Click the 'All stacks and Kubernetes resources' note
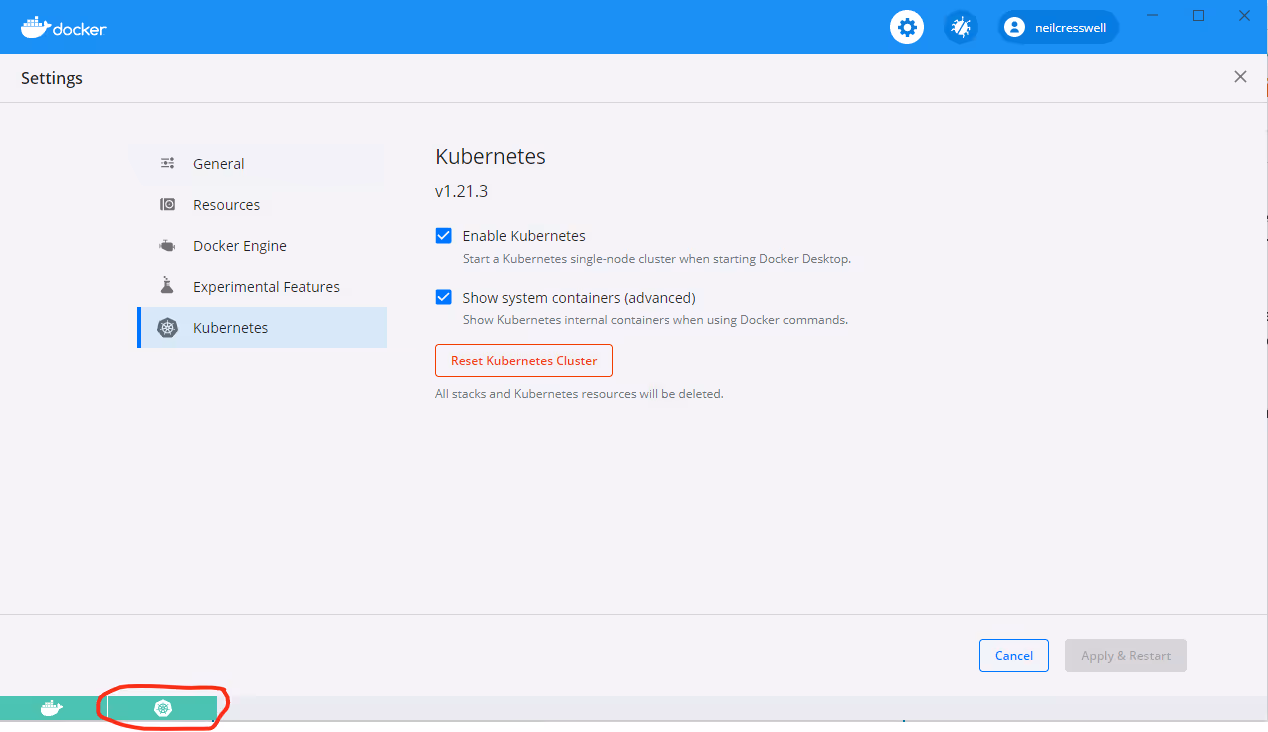This screenshot has height=732, width=1268. 579,394
